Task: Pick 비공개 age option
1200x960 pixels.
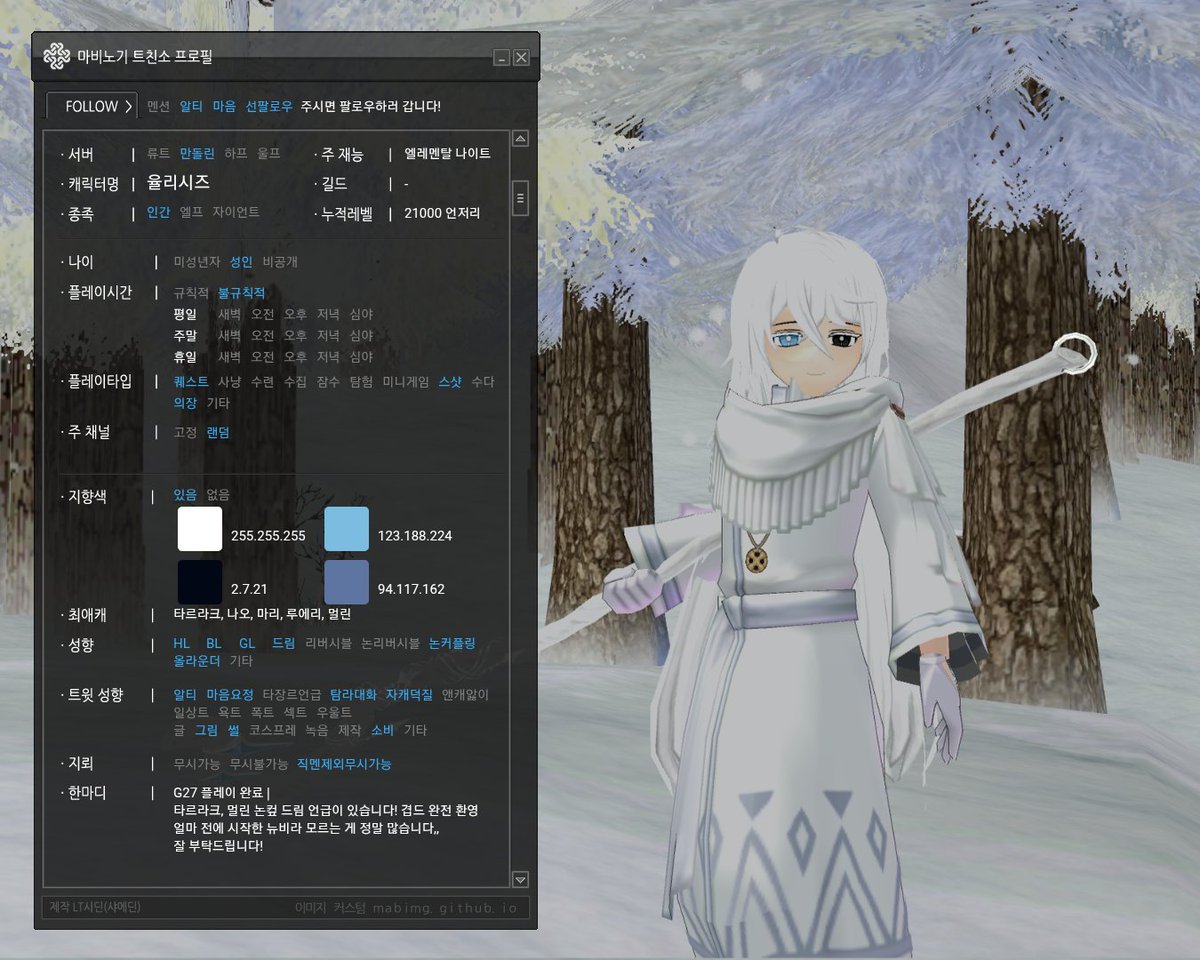Action: tap(280, 262)
